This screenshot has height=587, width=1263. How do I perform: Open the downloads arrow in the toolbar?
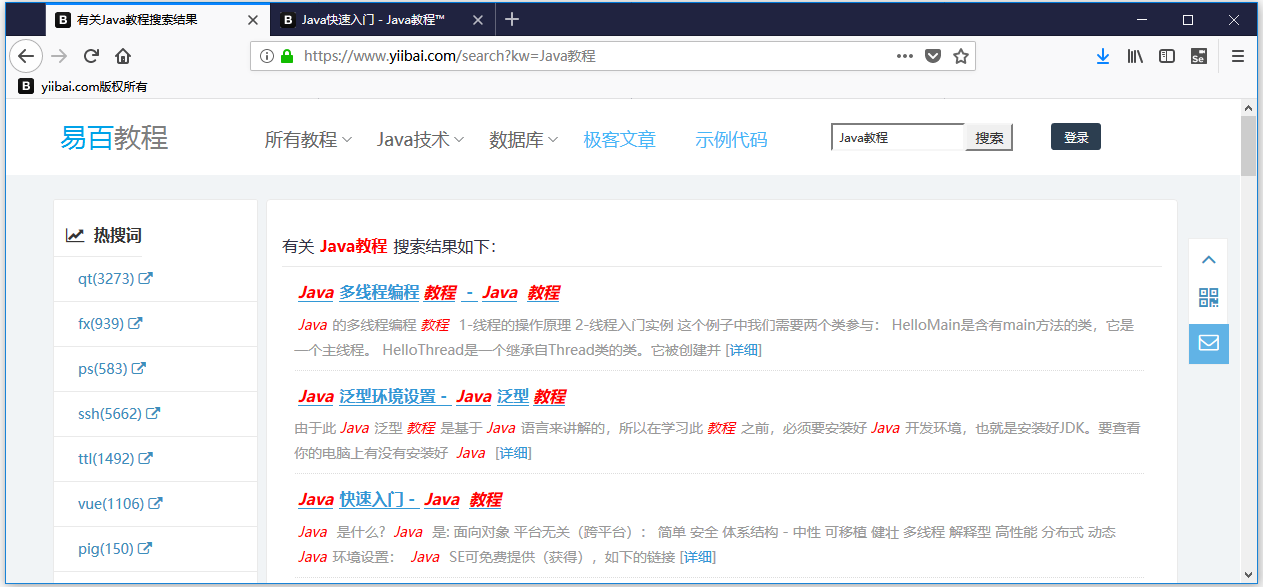tap(1103, 56)
